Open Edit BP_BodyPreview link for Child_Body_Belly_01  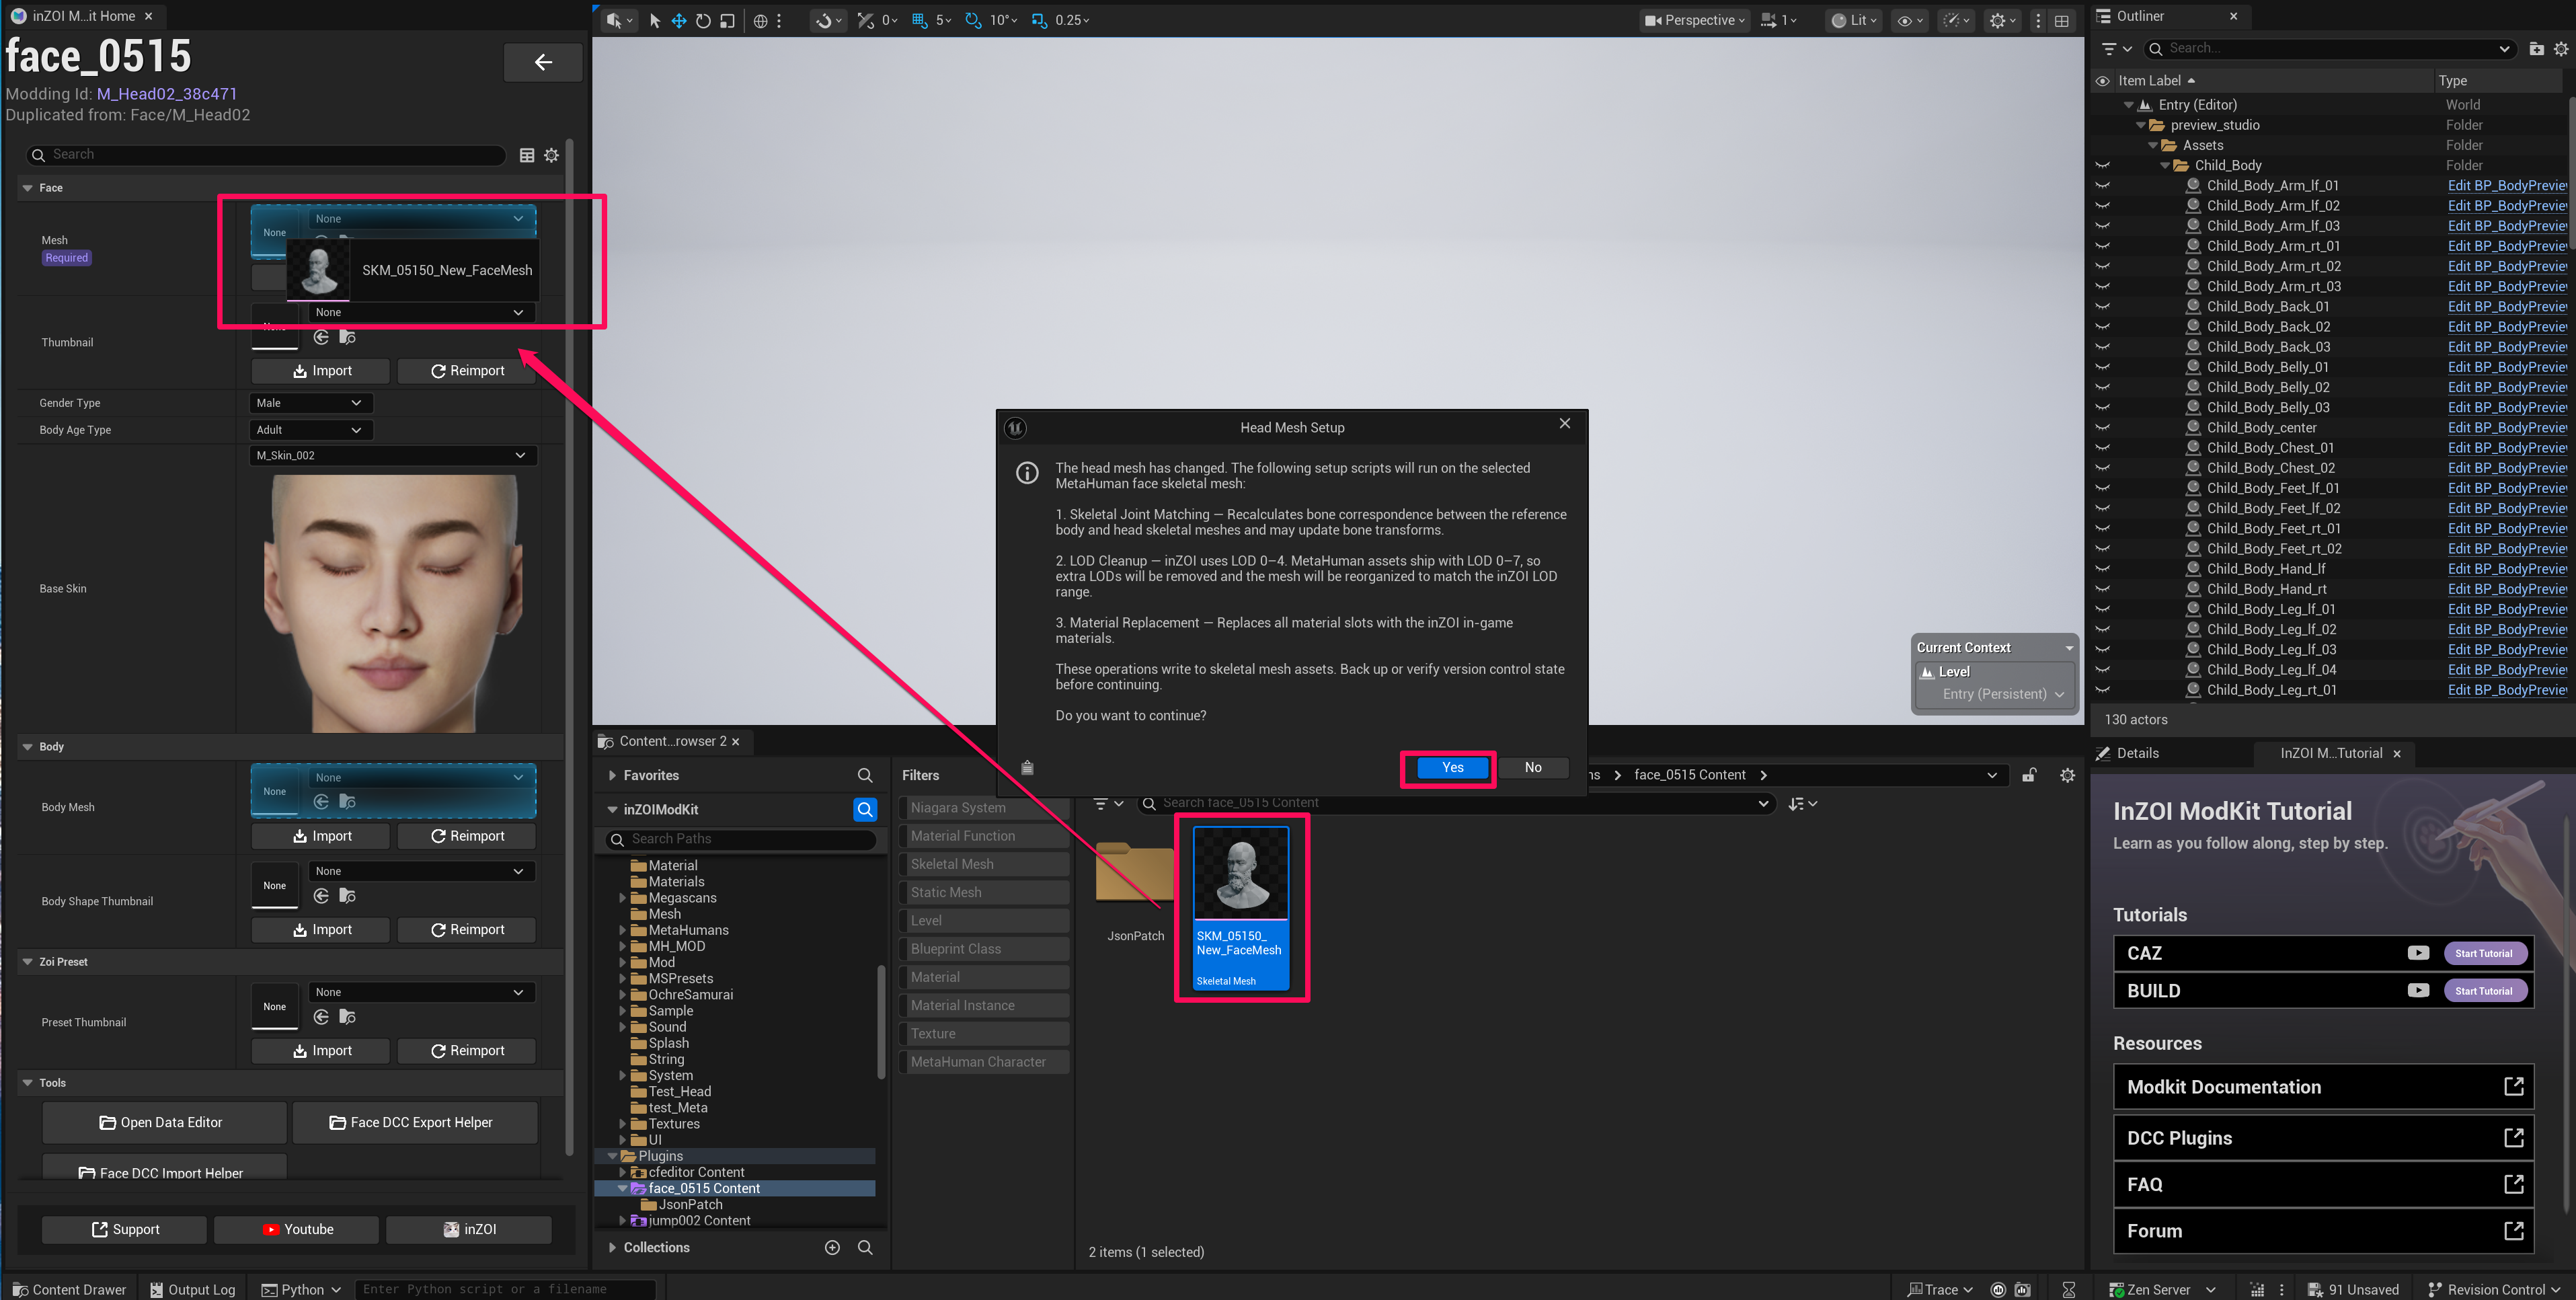[2506, 367]
